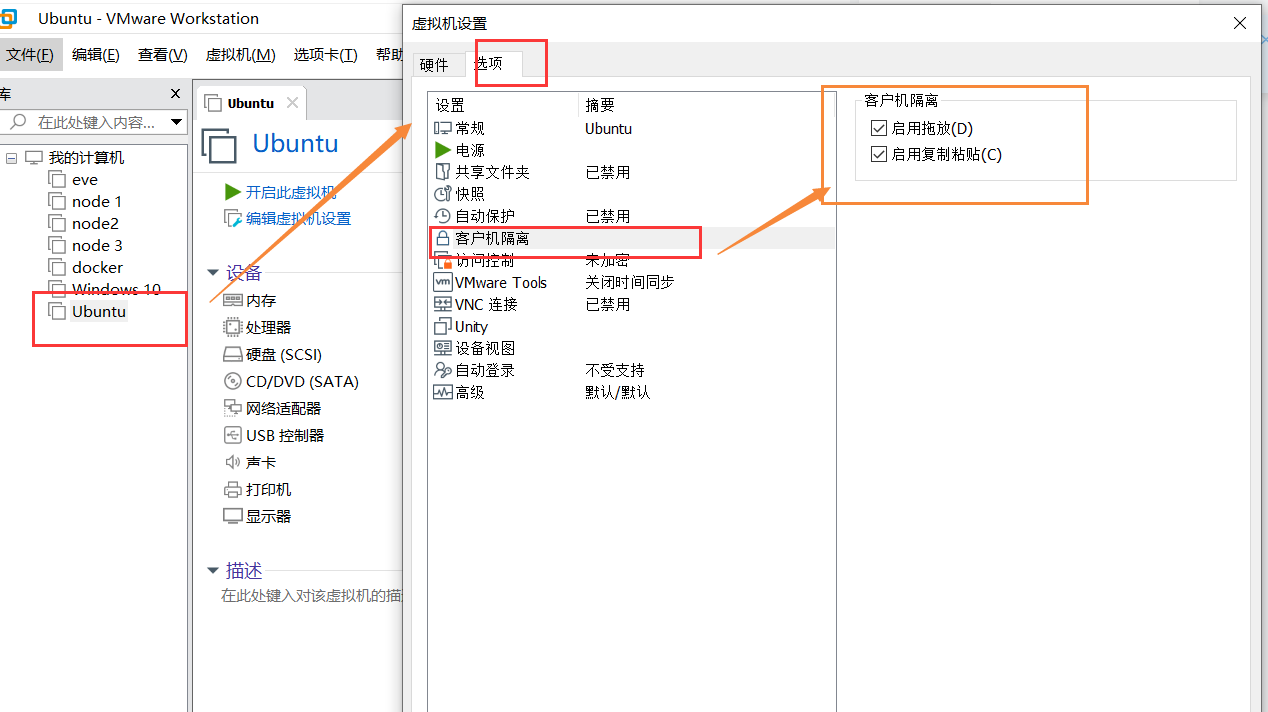
Task: Click the Unity icon in settings list
Action: click(x=443, y=326)
